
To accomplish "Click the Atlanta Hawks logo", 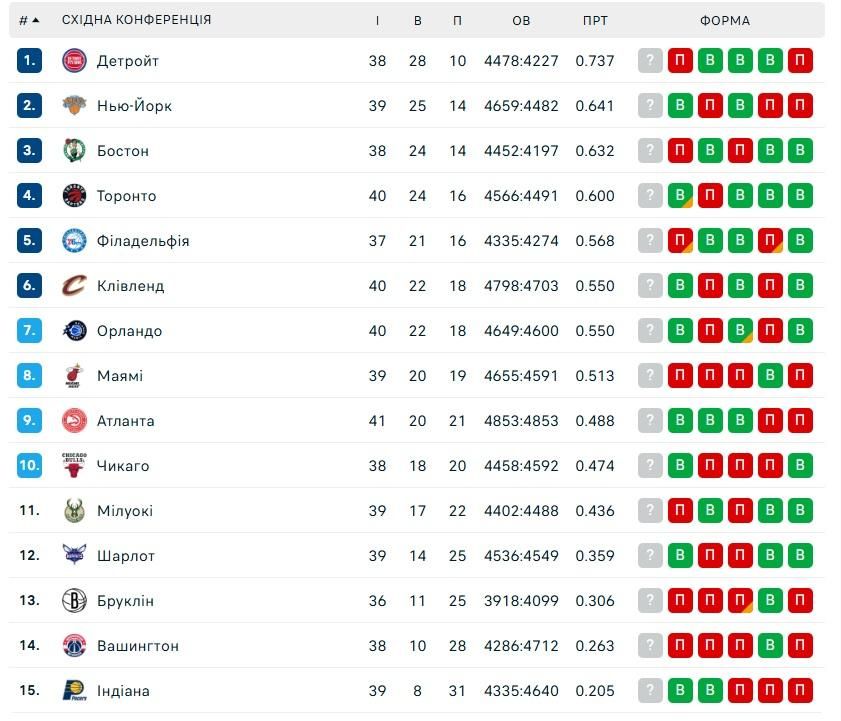I will click(75, 421).
